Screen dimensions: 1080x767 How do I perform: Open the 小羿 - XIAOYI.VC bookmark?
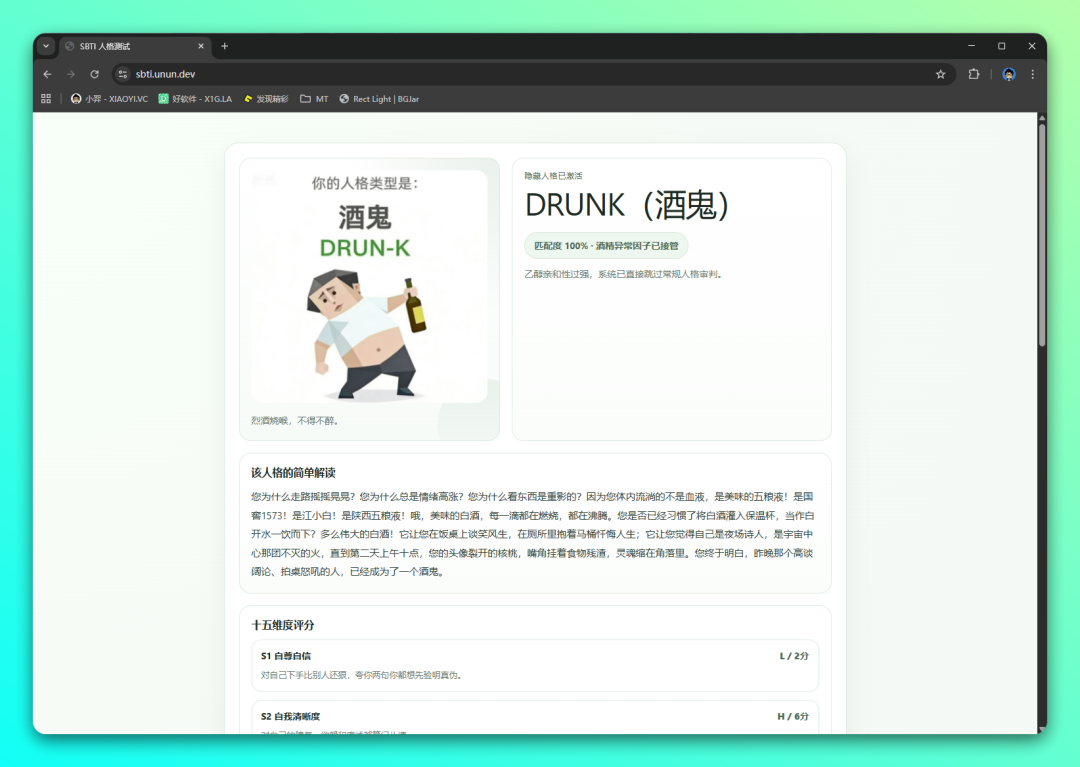click(110, 99)
